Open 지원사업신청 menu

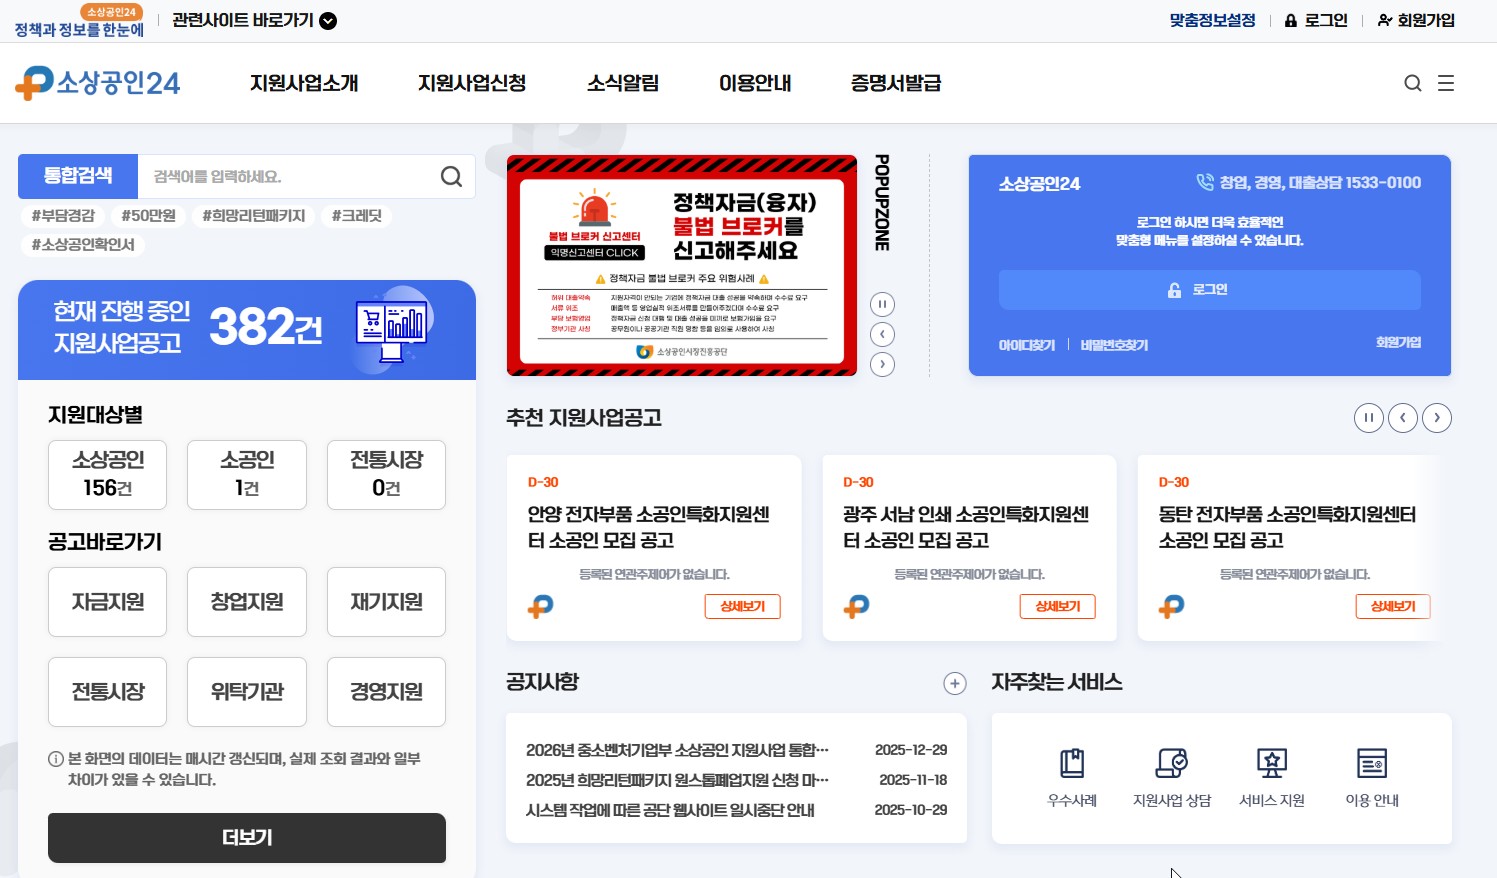(x=472, y=83)
